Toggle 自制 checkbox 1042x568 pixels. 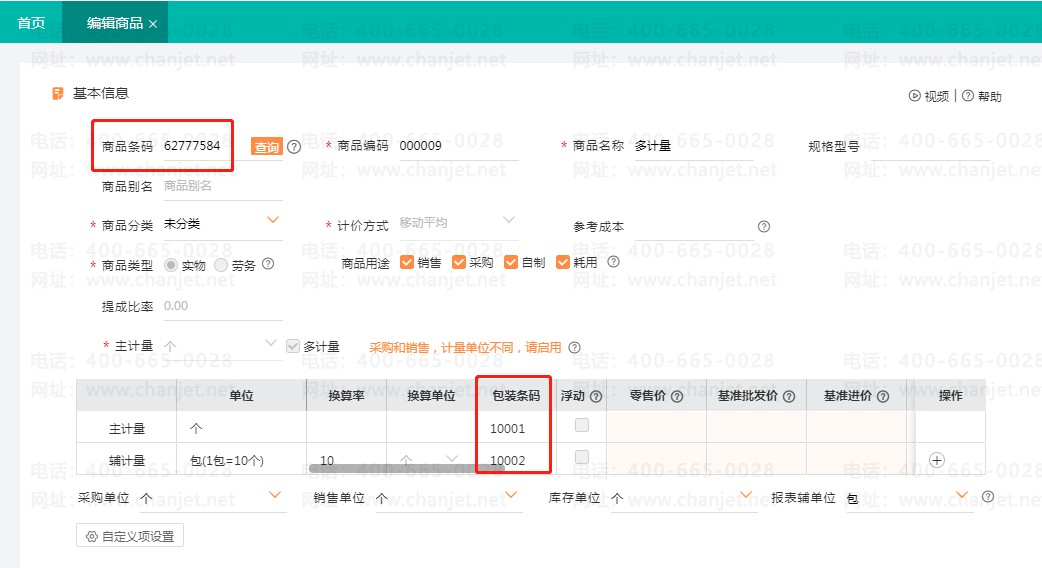point(510,262)
